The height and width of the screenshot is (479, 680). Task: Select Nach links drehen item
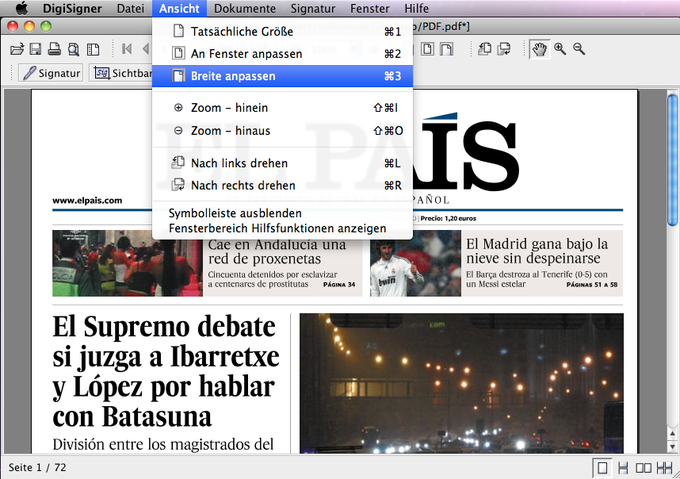[x=282, y=163]
